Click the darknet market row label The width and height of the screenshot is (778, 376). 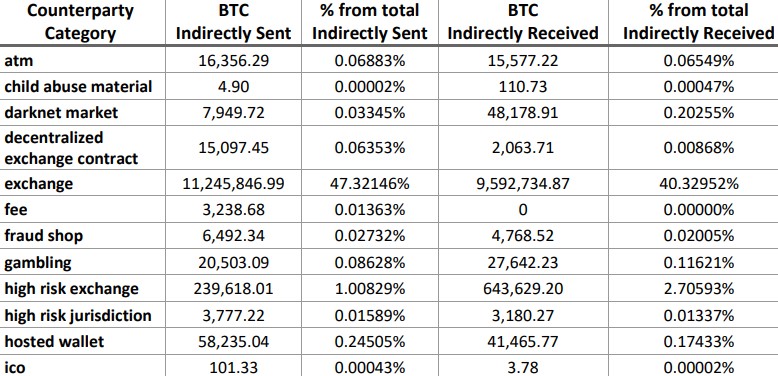tap(61, 113)
